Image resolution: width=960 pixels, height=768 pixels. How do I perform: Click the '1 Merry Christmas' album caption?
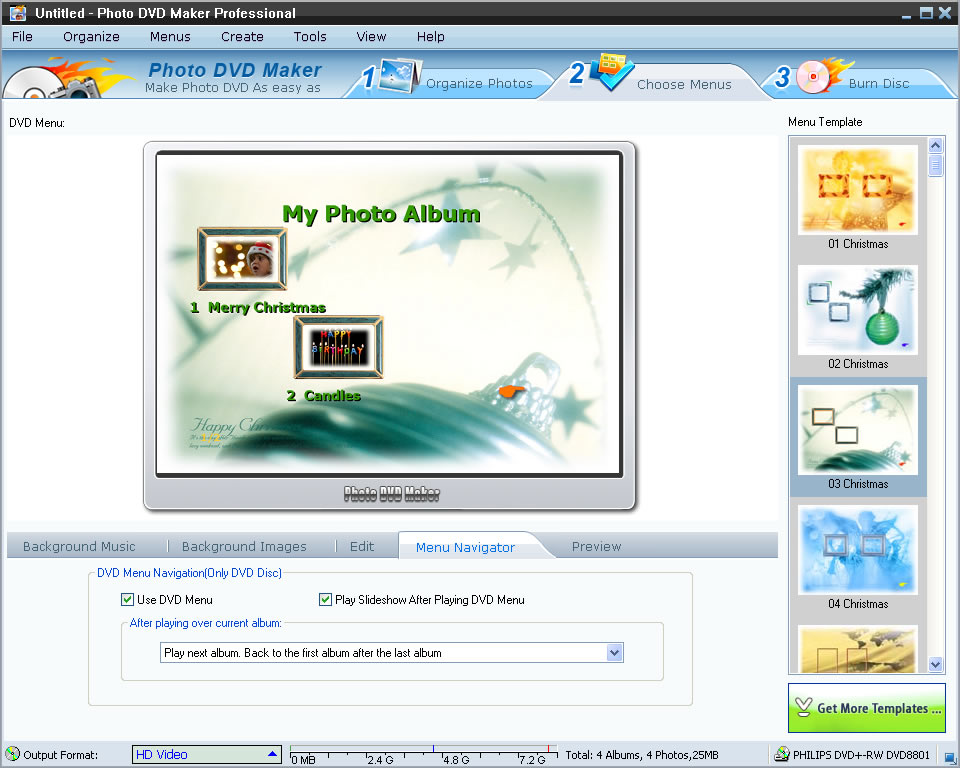[x=258, y=307]
